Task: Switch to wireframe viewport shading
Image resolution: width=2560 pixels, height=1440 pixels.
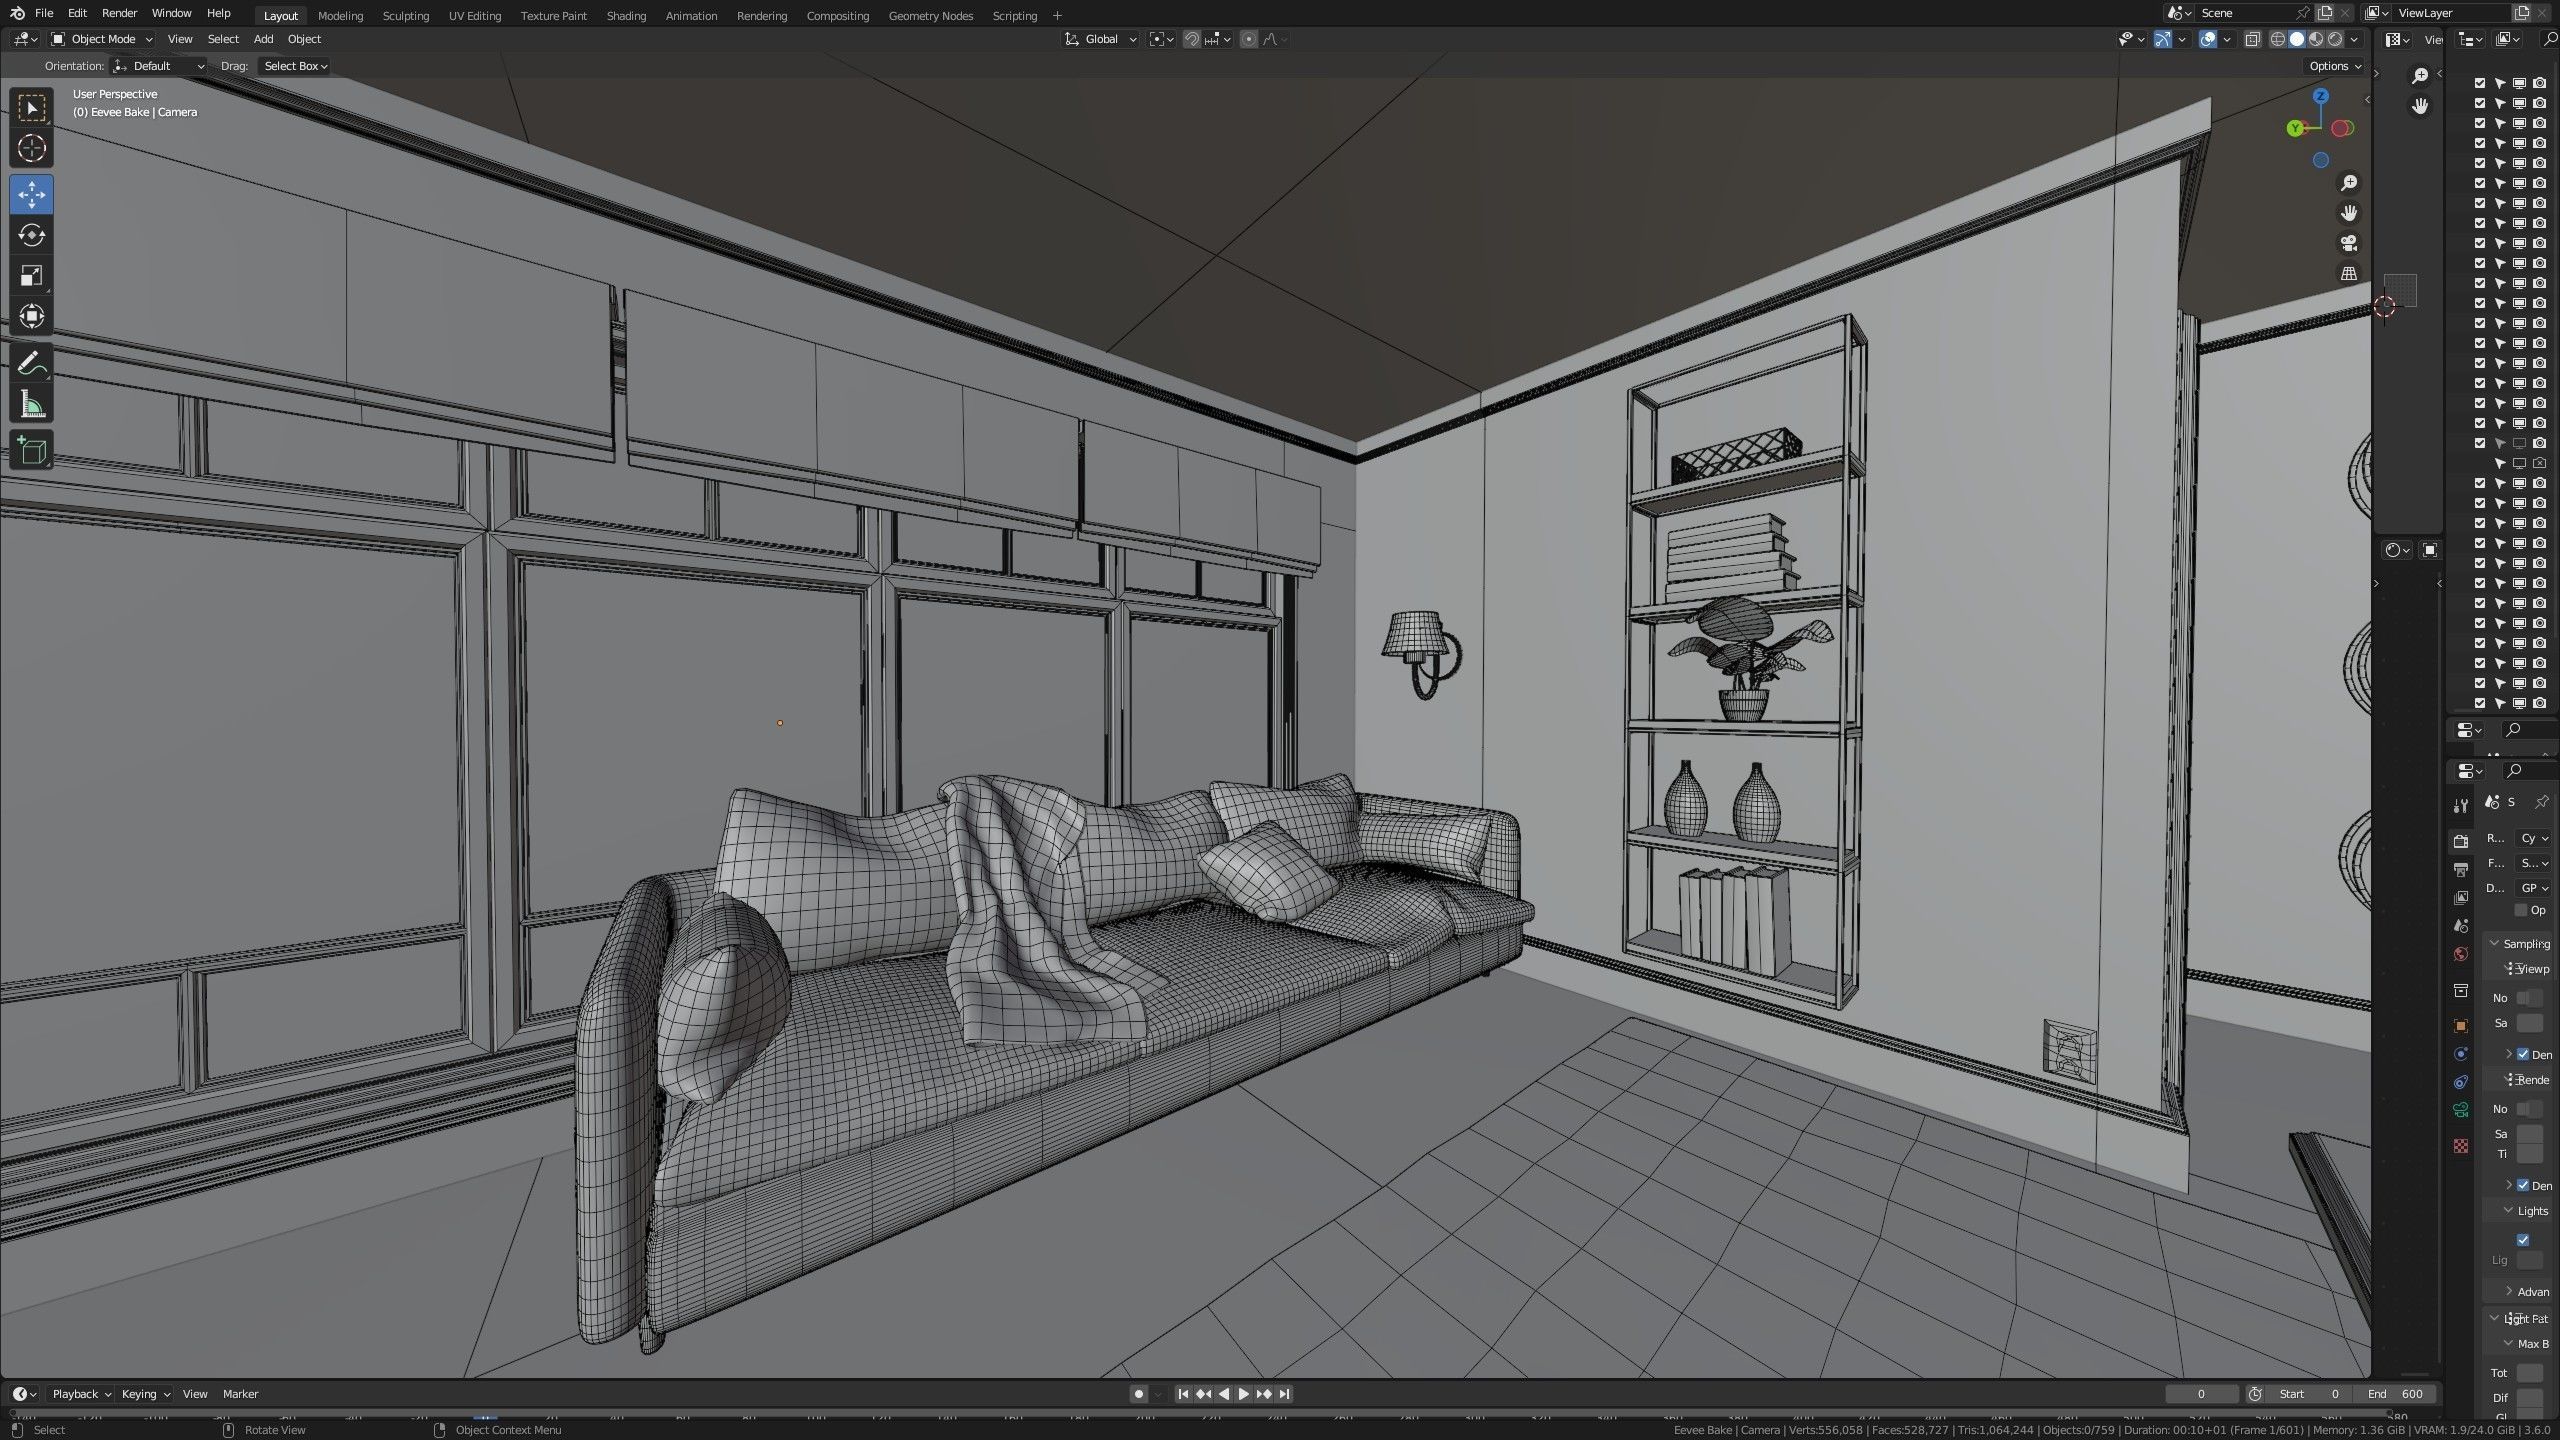Action: [x=2278, y=39]
